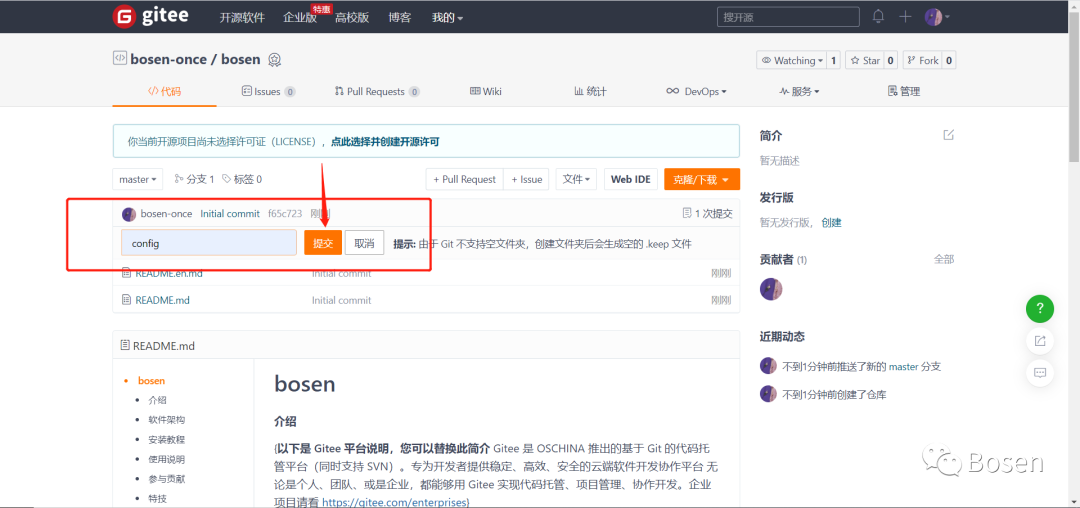Click the repository badge icon beside bosen

pos(274,60)
